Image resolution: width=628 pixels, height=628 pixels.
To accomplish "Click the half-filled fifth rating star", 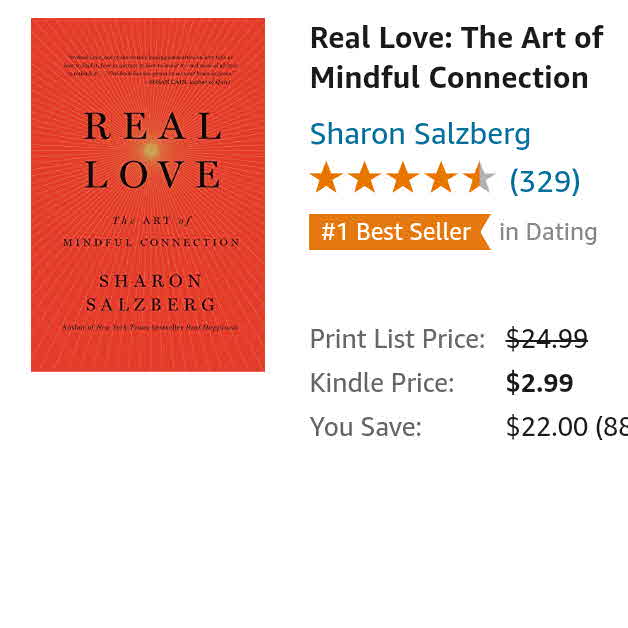I will [x=479, y=179].
